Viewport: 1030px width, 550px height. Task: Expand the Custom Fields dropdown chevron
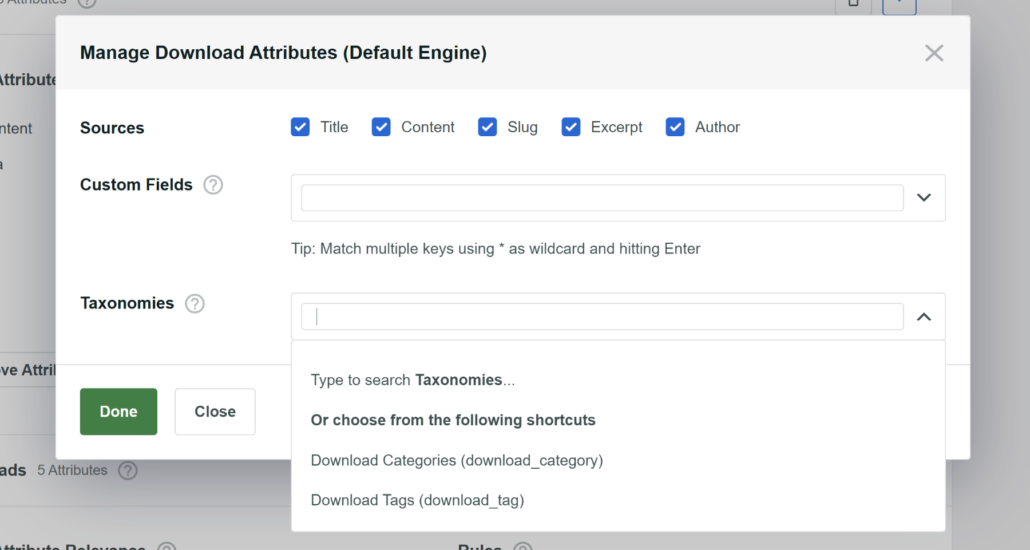(924, 198)
